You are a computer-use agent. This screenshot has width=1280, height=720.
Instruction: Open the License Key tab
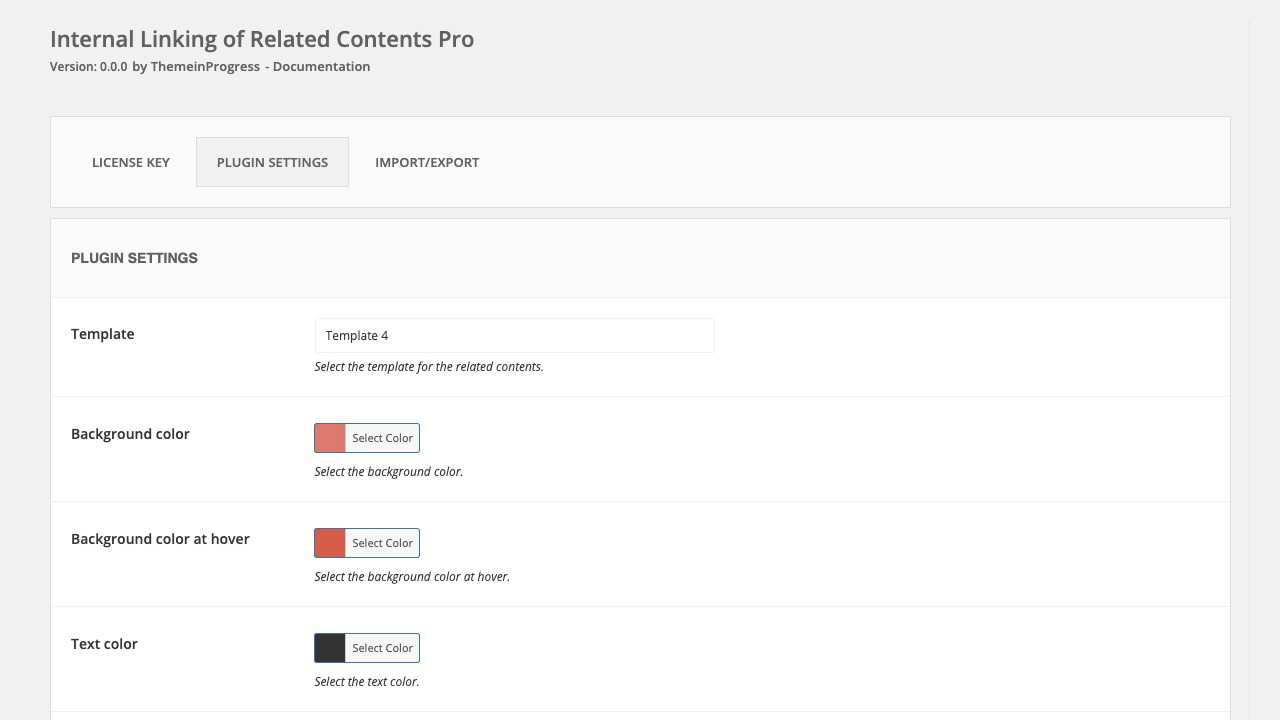pos(131,162)
